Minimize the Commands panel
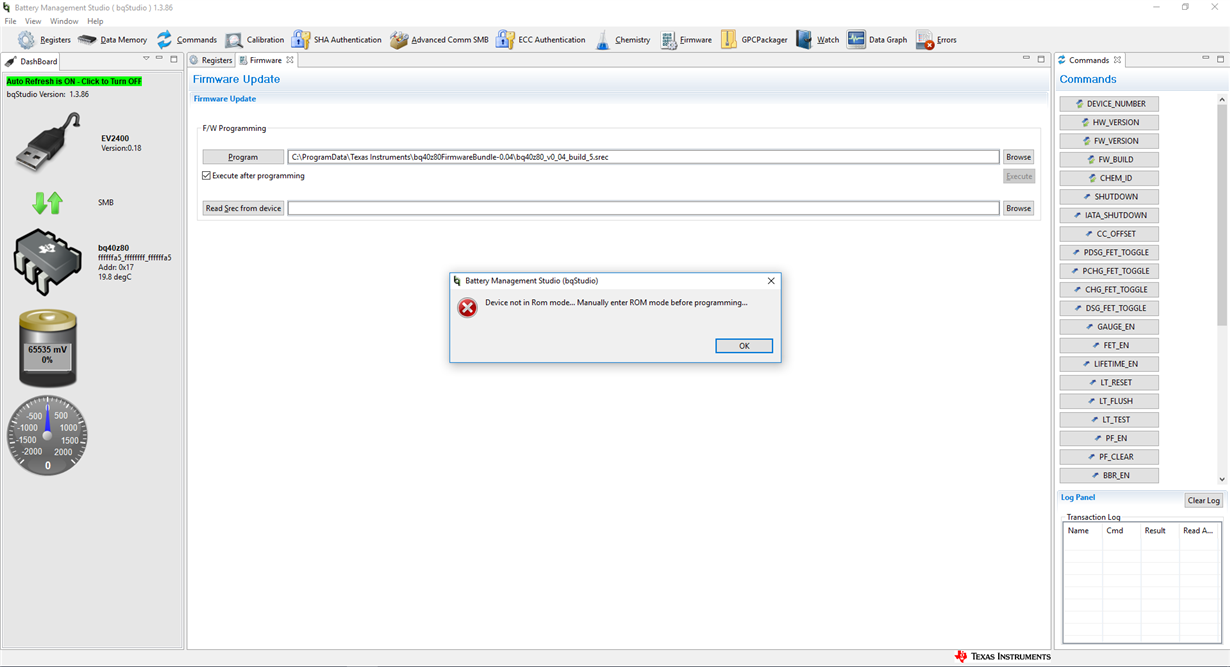Image resolution: width=1230 pixels, height=667 pixels. (1205, 59)
